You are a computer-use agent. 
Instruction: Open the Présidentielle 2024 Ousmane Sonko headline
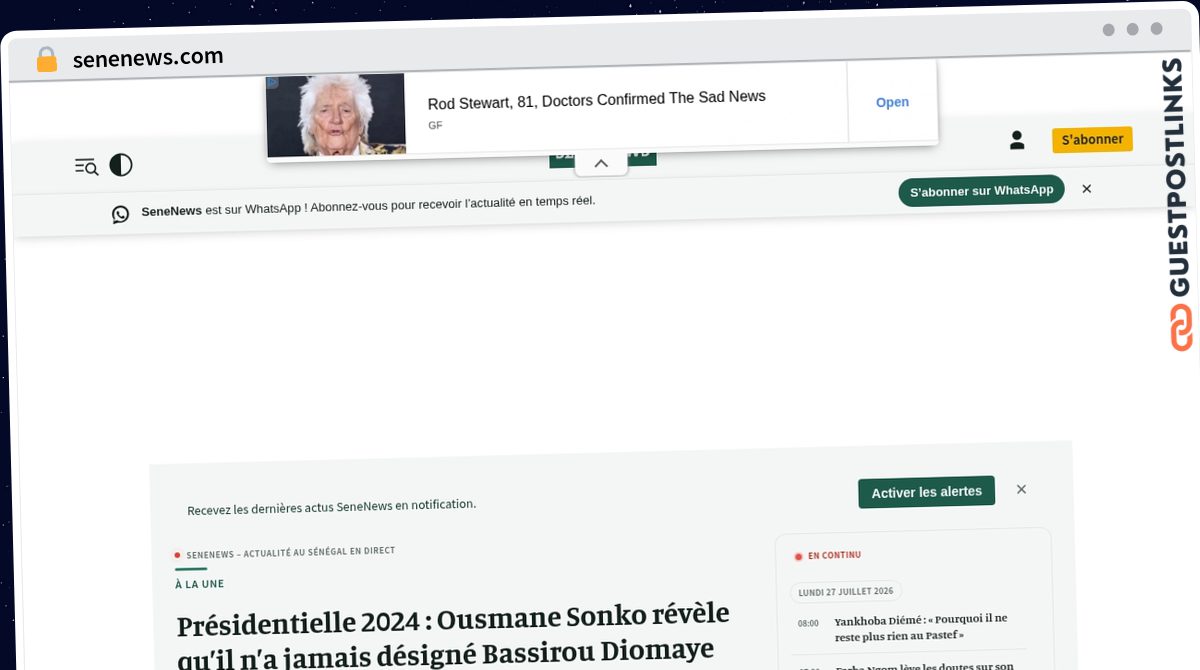(x=453, y=634)
